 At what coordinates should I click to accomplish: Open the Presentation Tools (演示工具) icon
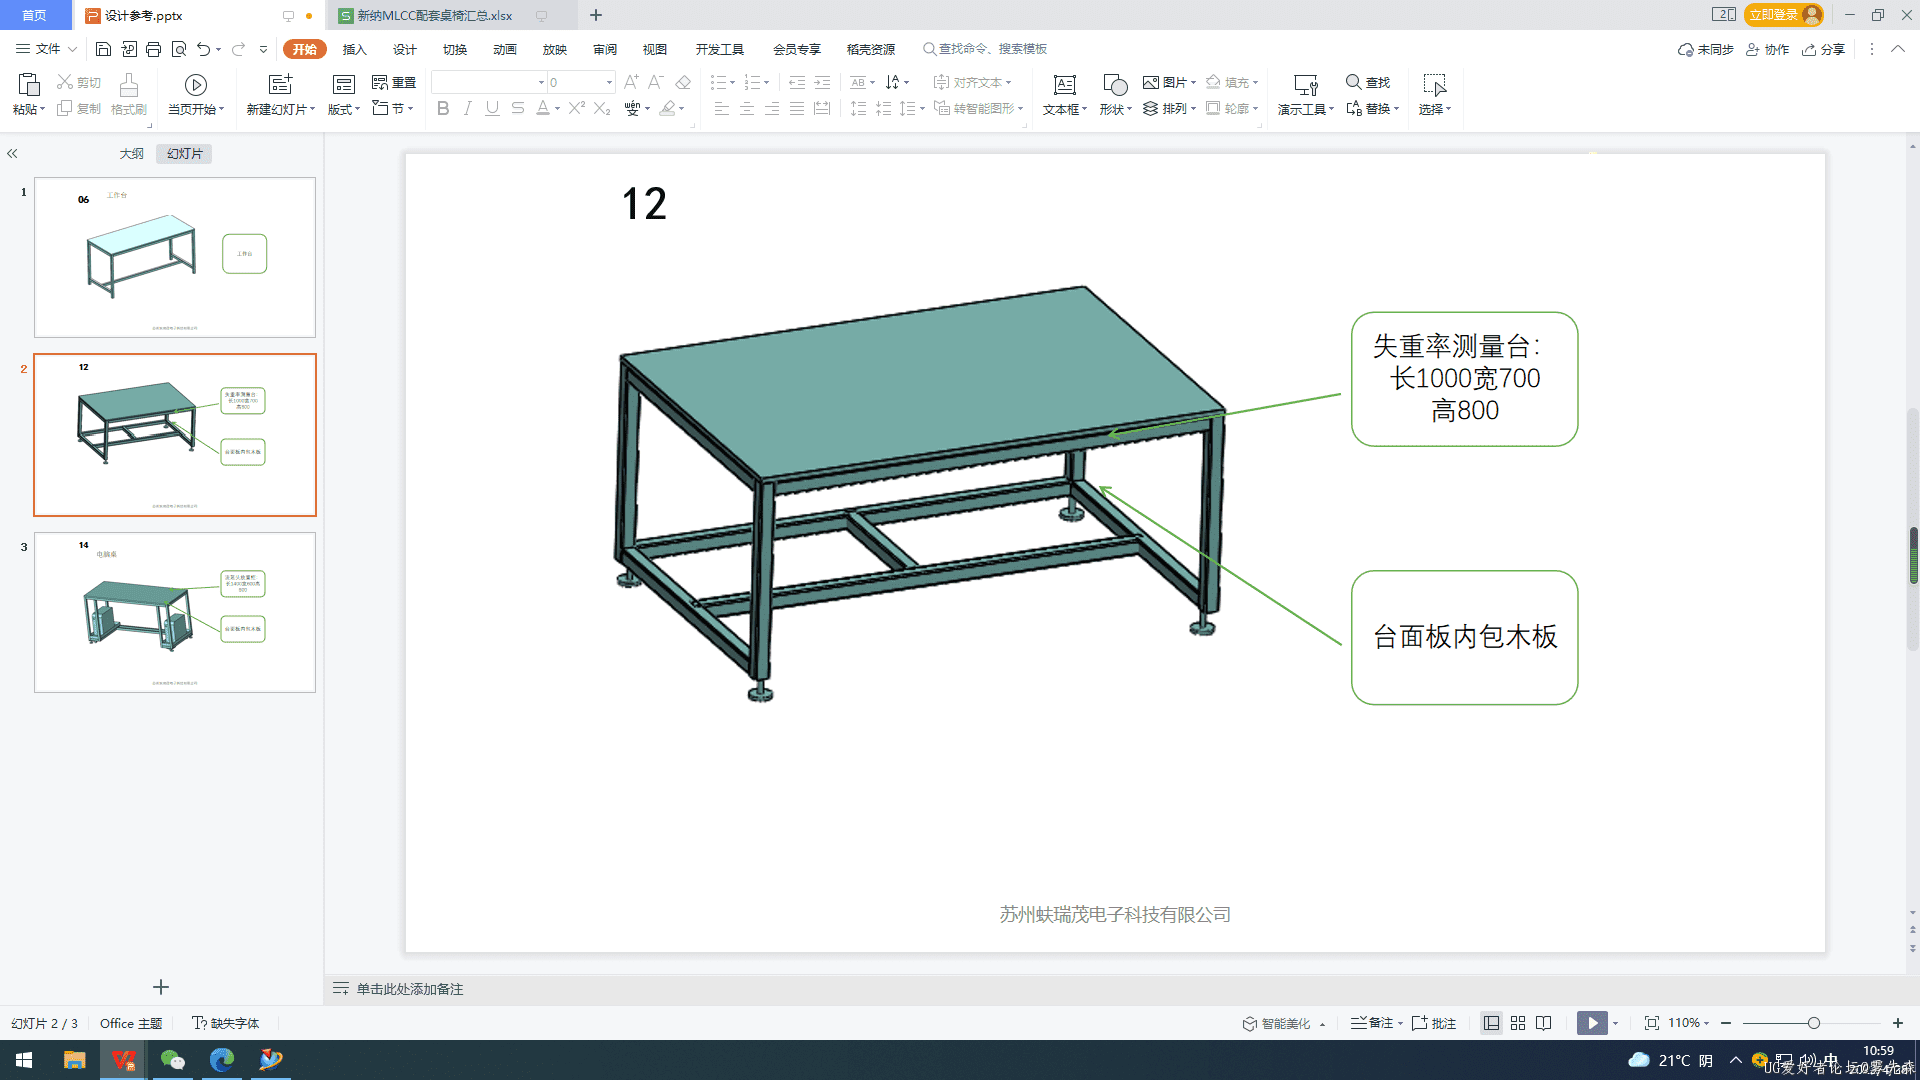tap(1306, 85)
